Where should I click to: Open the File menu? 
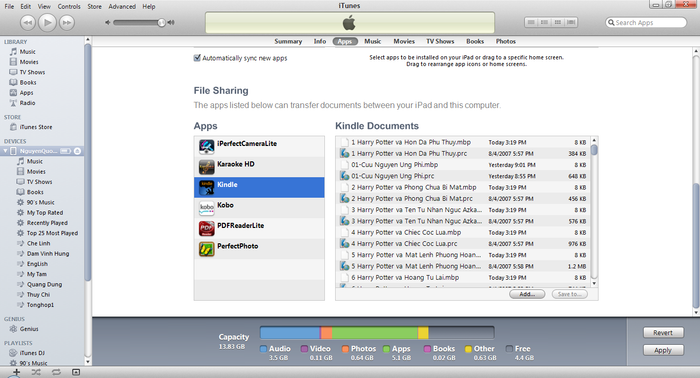[x=9, y=6]
